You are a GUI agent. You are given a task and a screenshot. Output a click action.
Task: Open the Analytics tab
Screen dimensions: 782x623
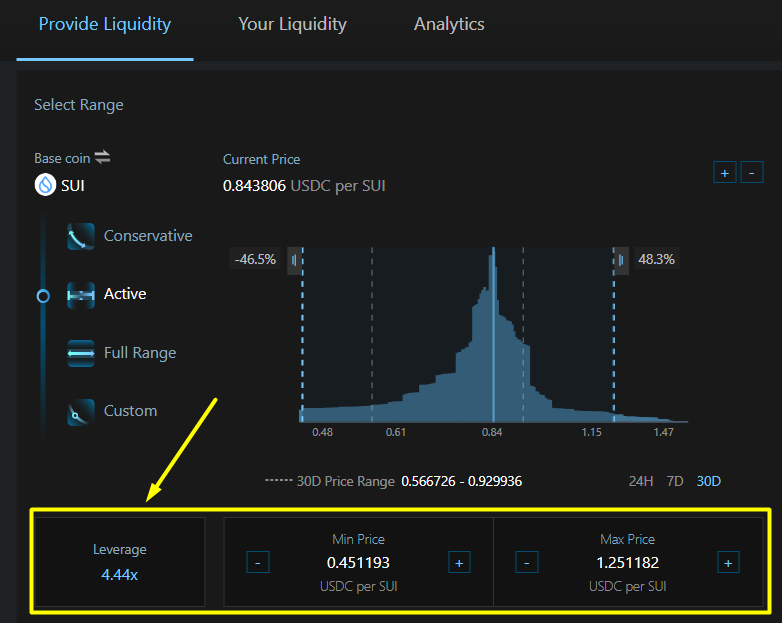tap(449, 24)
